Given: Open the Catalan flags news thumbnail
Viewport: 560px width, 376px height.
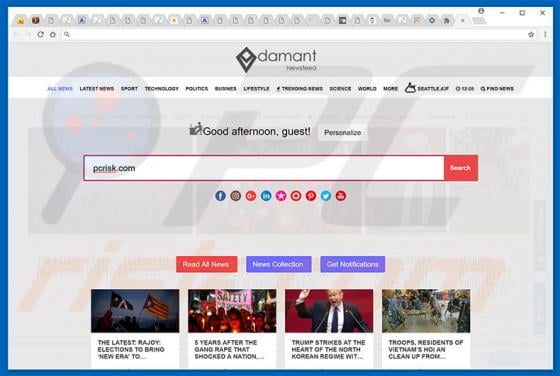Looking at the screenshot, I should point(135,311).
